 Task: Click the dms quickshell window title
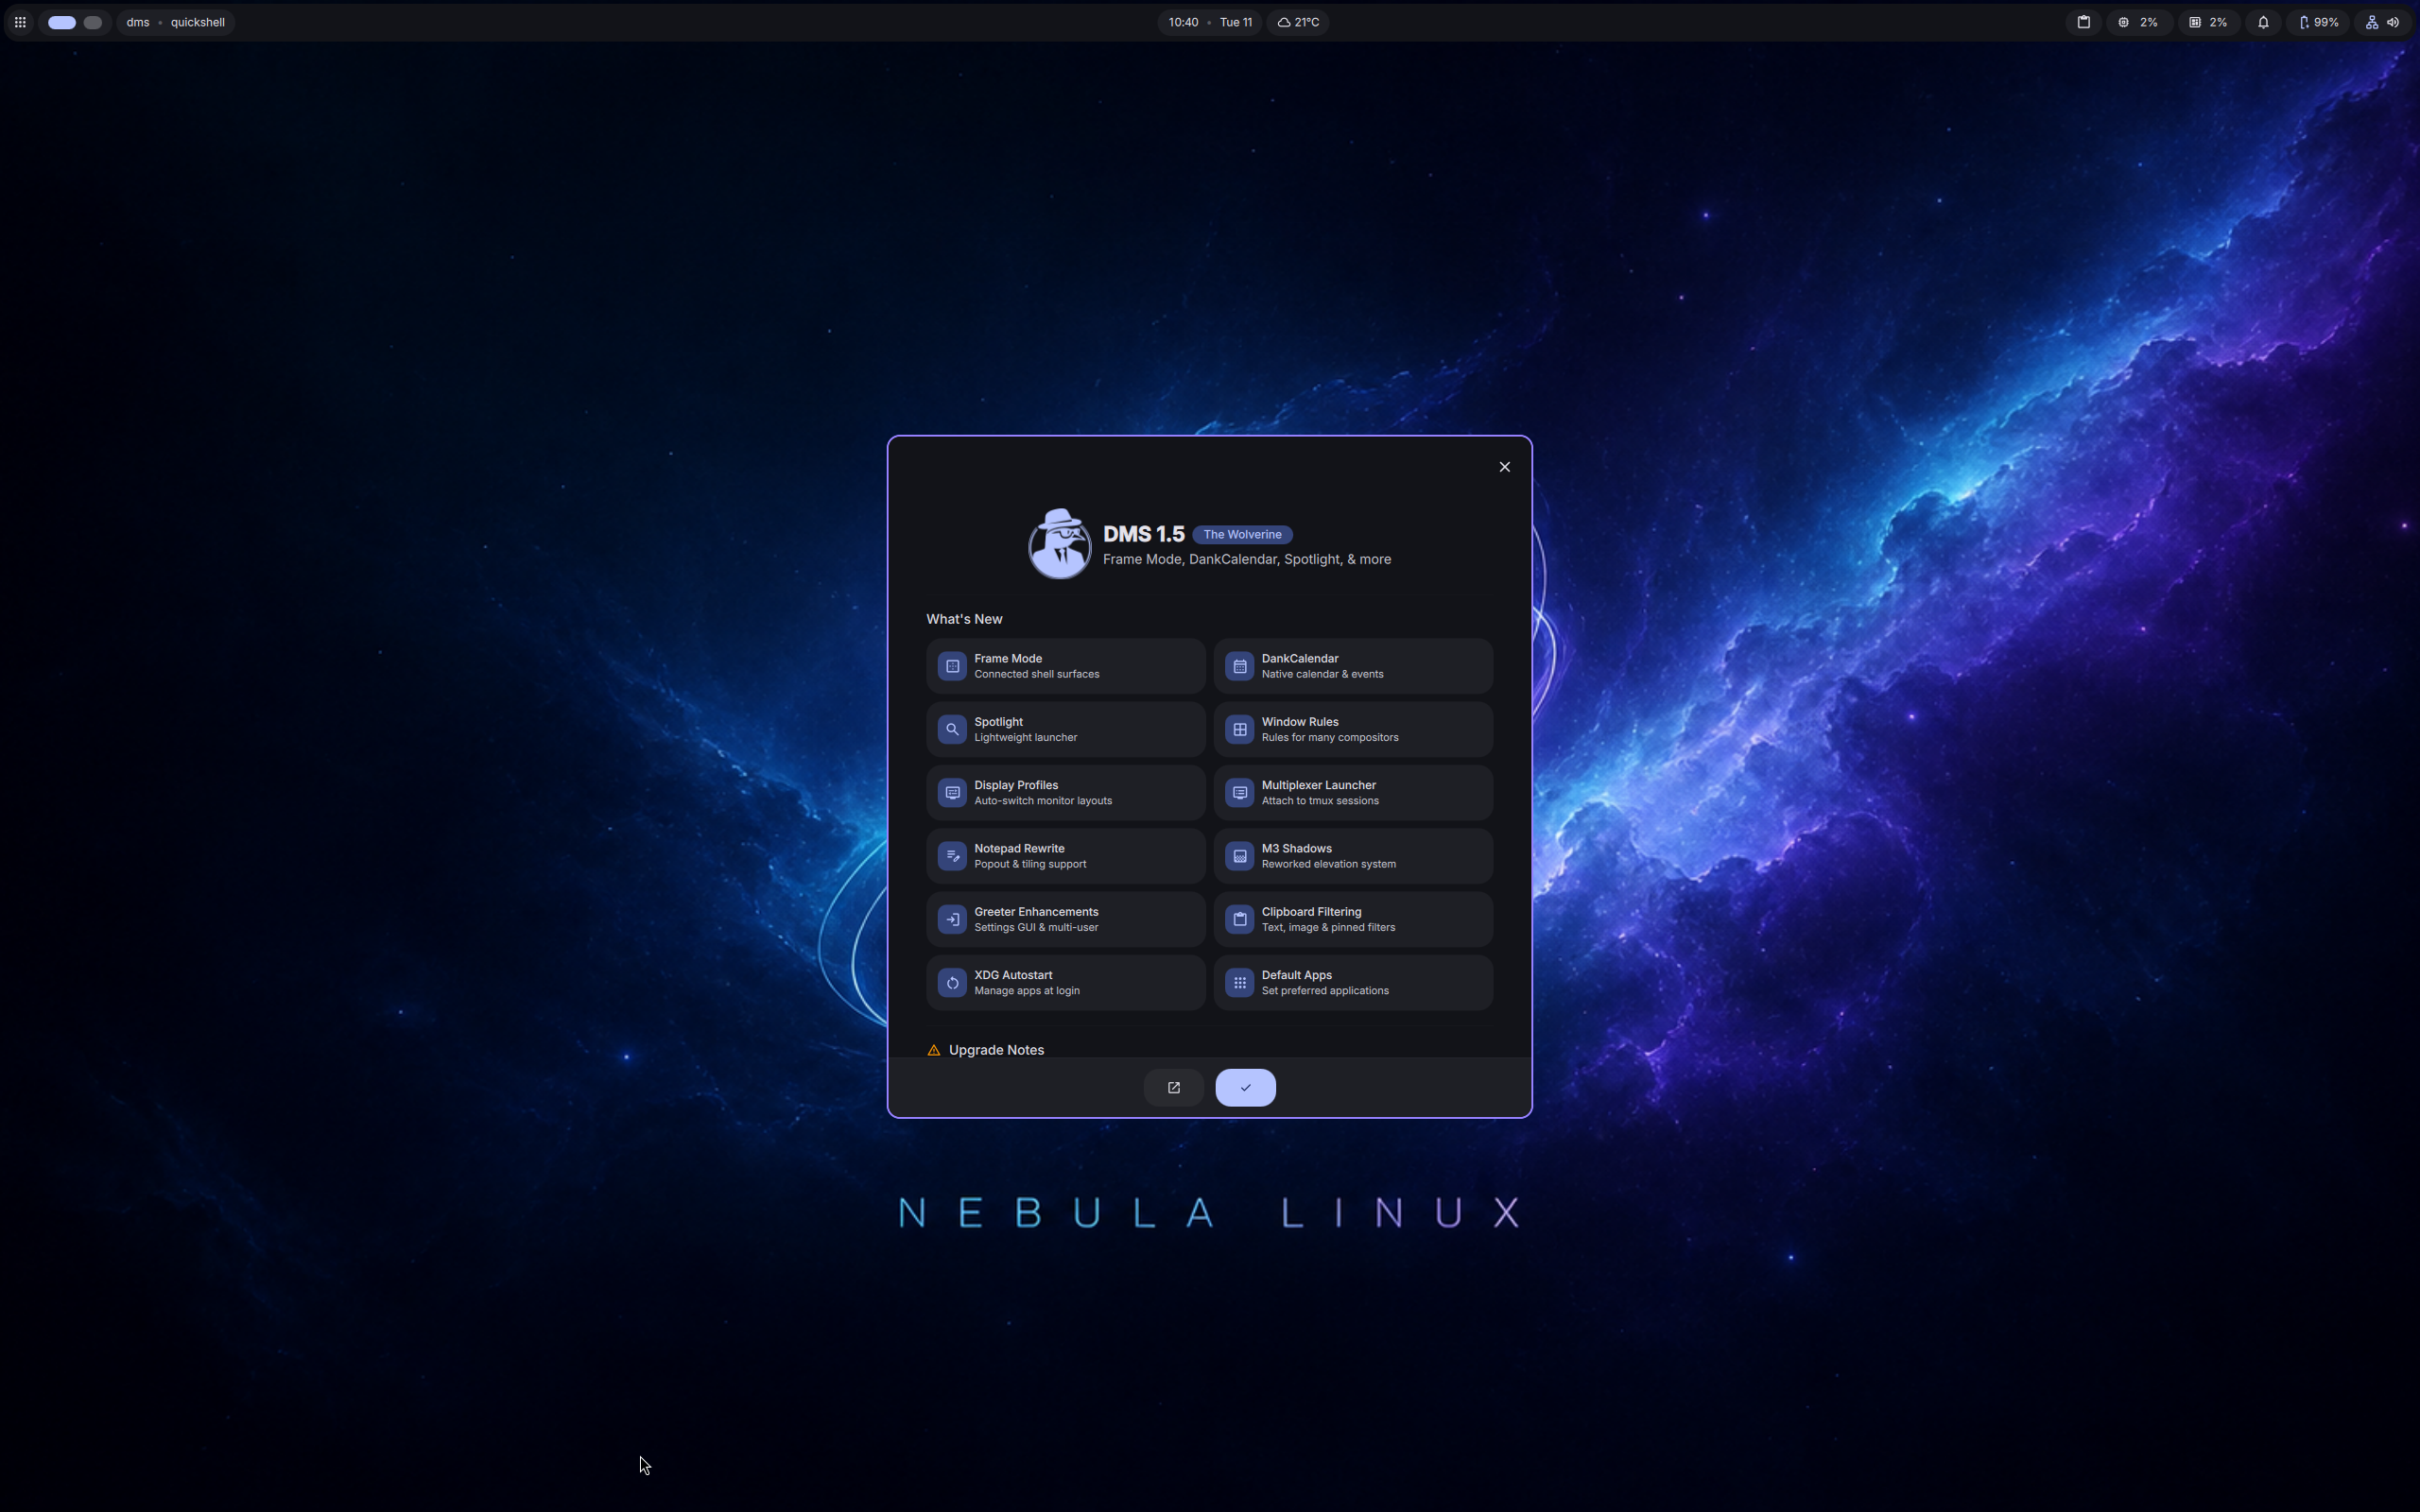[x=176, y=22]
